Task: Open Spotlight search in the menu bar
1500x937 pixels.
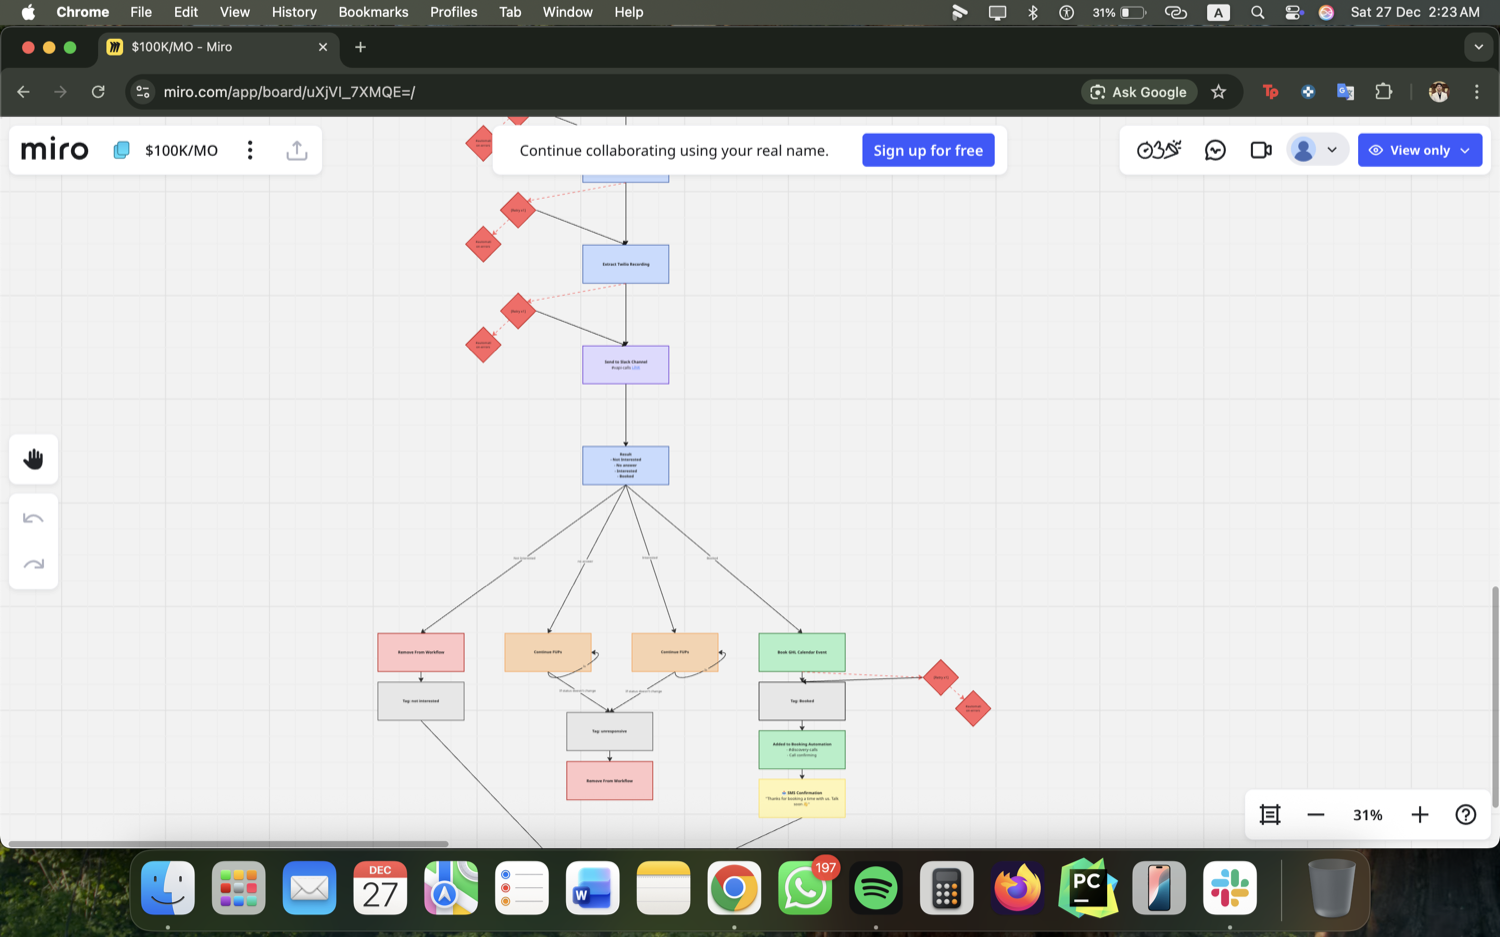Action: [1258, 12]
